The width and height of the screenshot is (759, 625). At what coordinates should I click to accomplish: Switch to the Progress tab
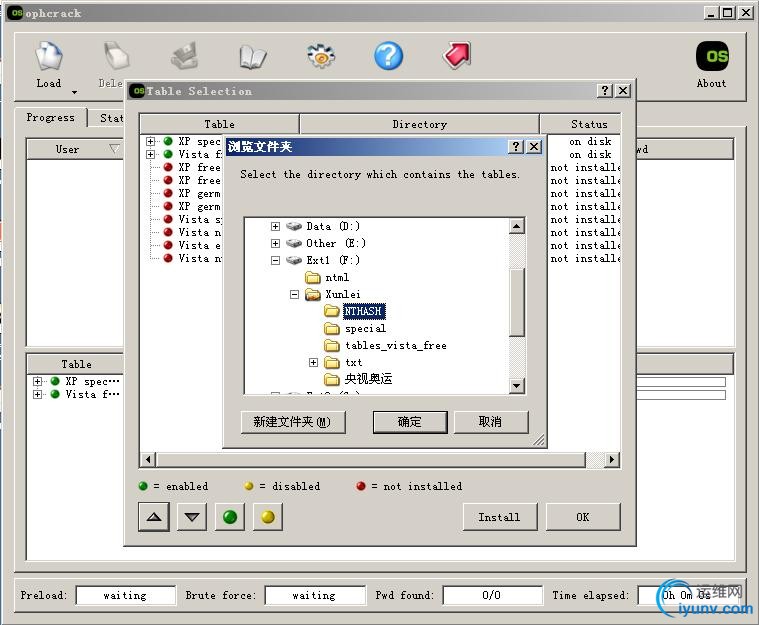coord(51,118)
